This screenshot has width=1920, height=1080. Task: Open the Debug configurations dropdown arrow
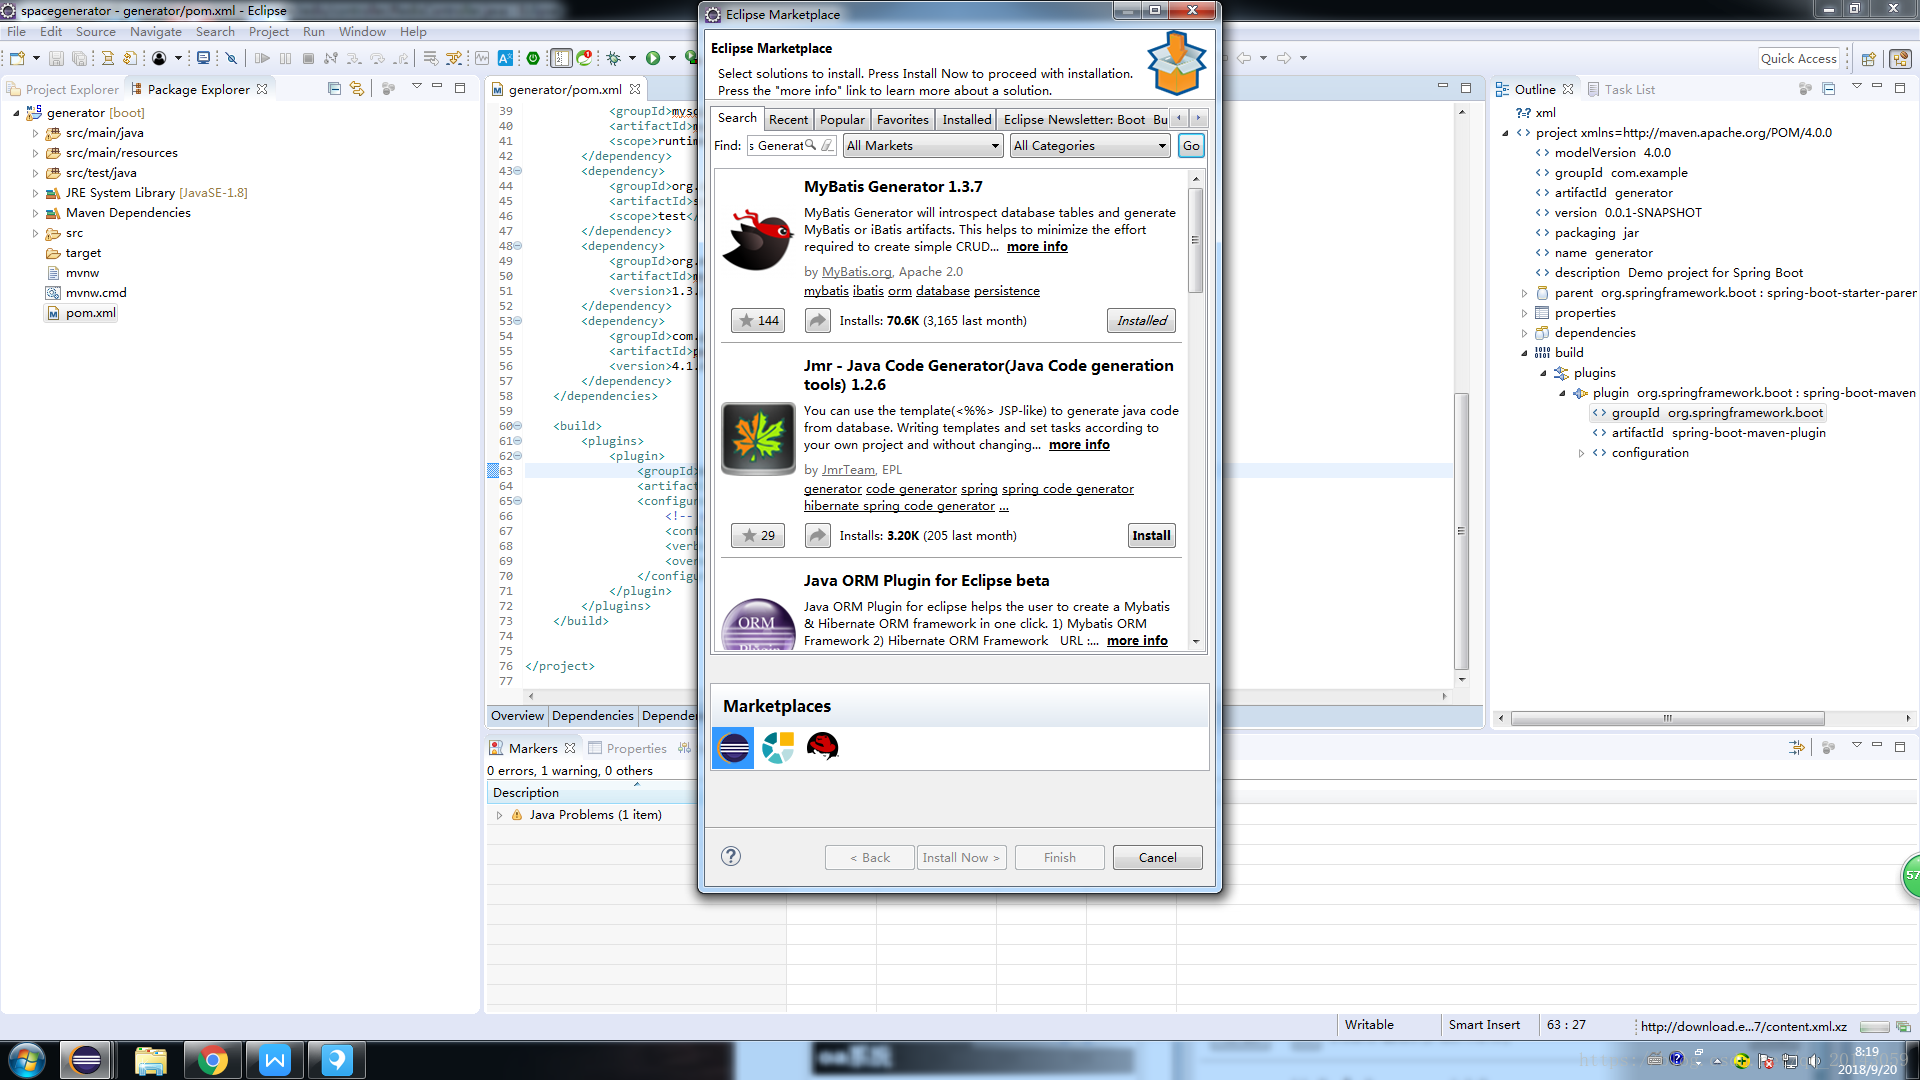point(632,58)
